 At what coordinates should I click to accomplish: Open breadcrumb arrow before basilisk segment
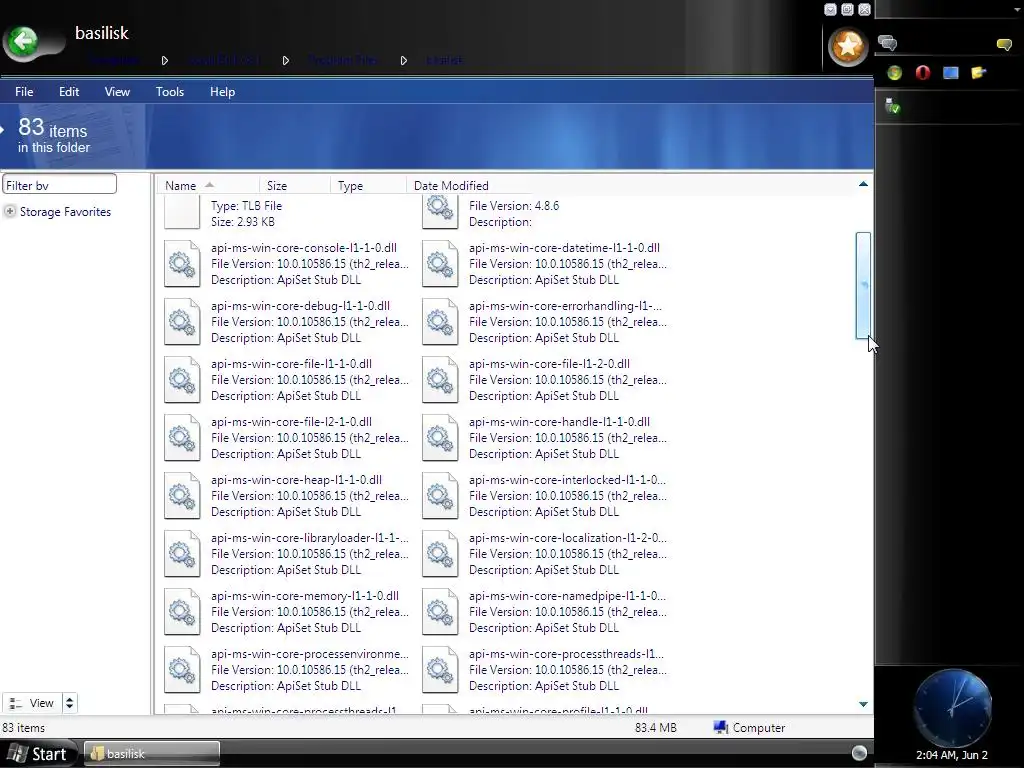coord(404,60)
